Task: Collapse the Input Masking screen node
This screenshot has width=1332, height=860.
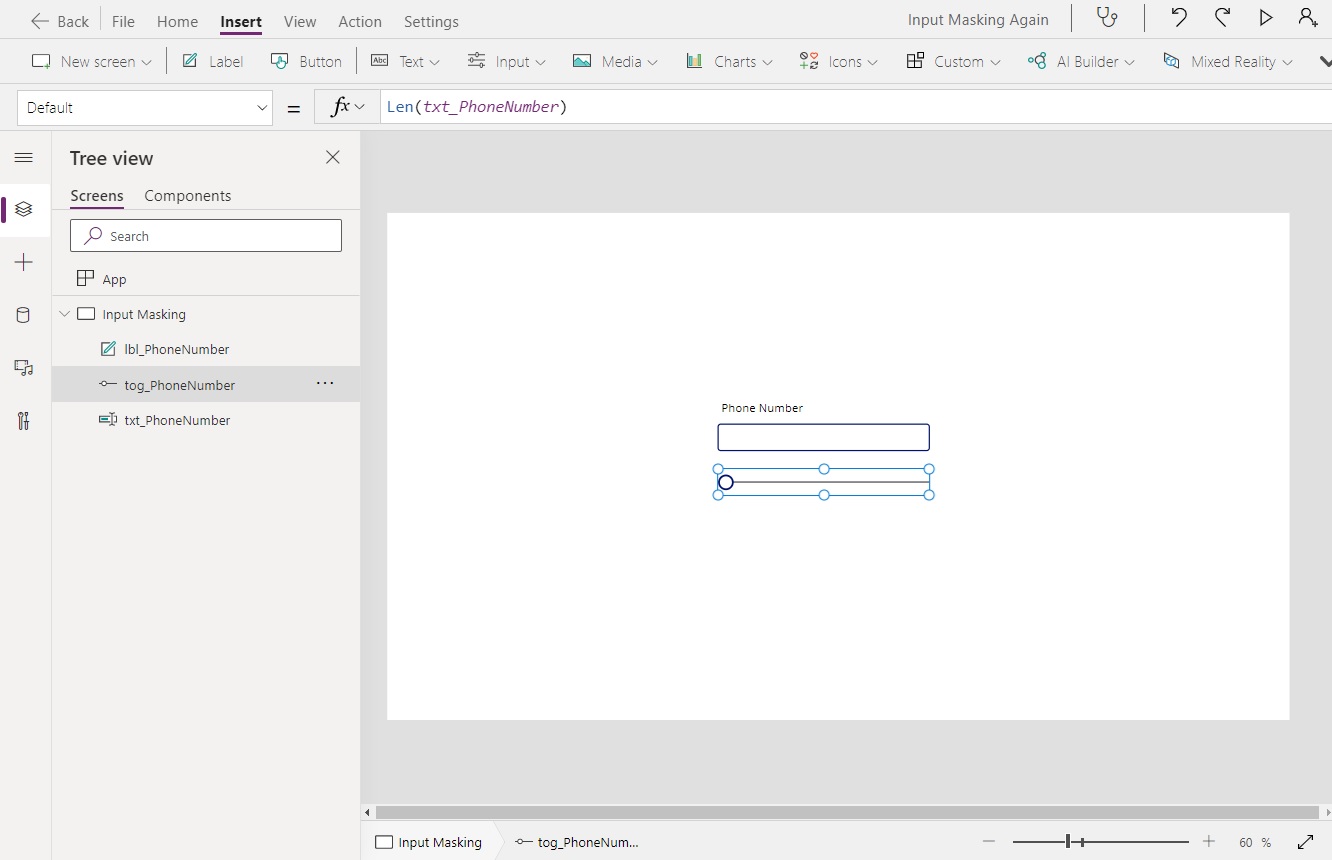Action: point(65,314)
